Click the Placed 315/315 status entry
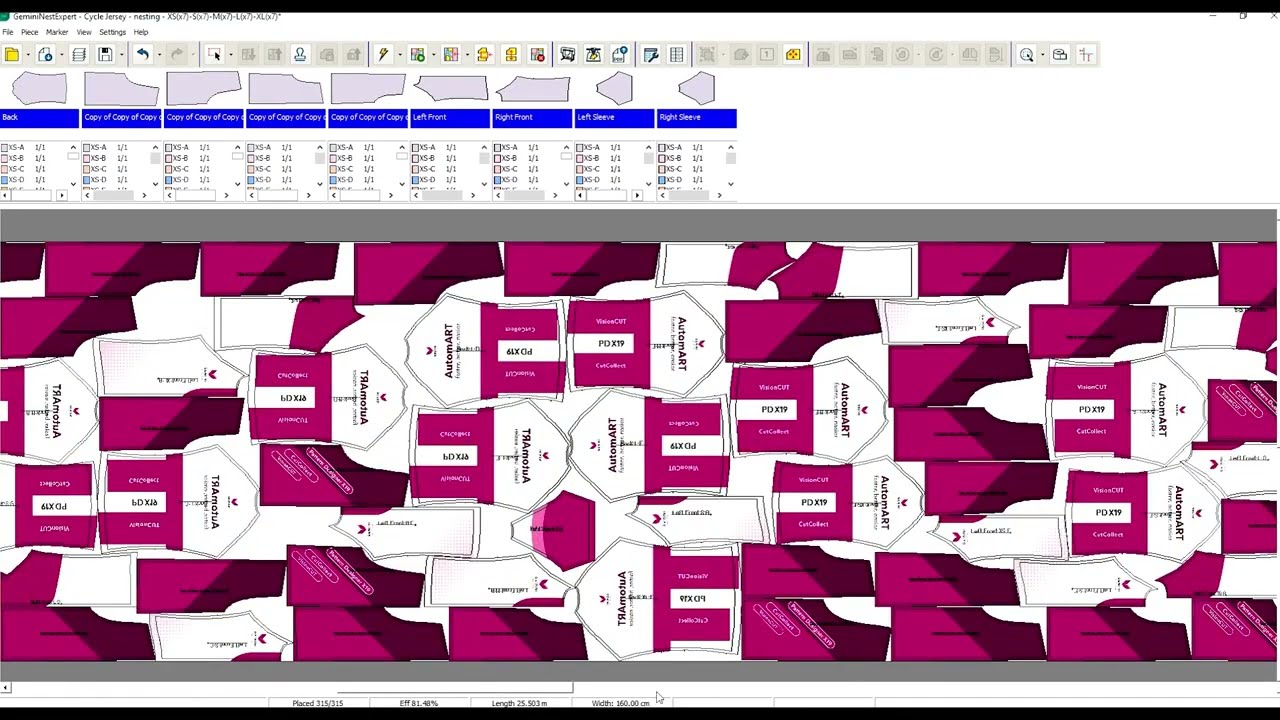Image resolution: width=1280 pixels, height=720 pixels. [317, 703]
